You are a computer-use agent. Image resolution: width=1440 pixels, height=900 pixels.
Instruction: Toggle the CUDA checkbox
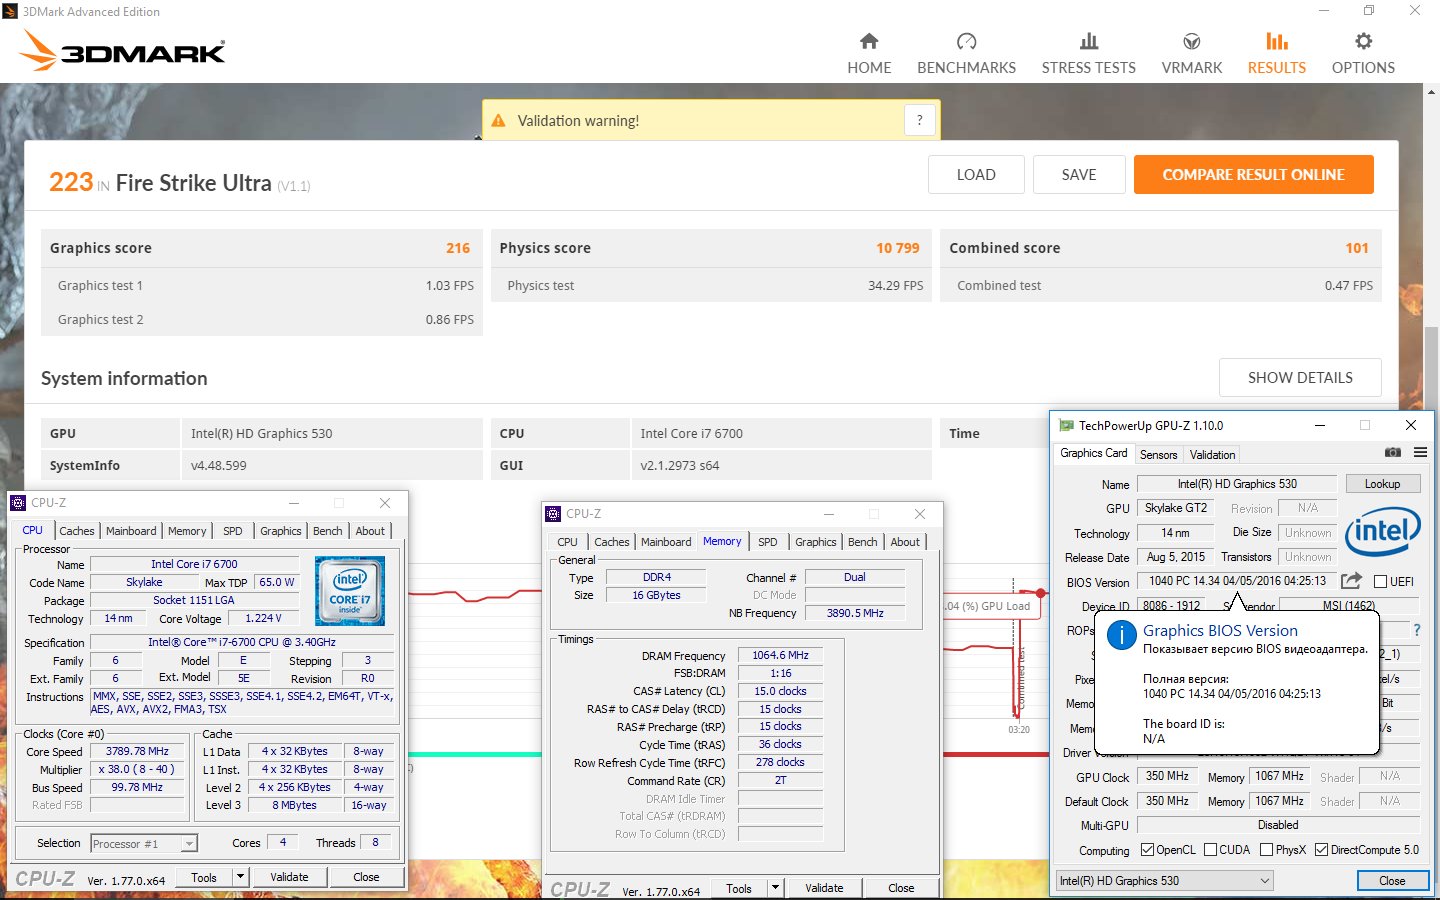(1210, 850)
